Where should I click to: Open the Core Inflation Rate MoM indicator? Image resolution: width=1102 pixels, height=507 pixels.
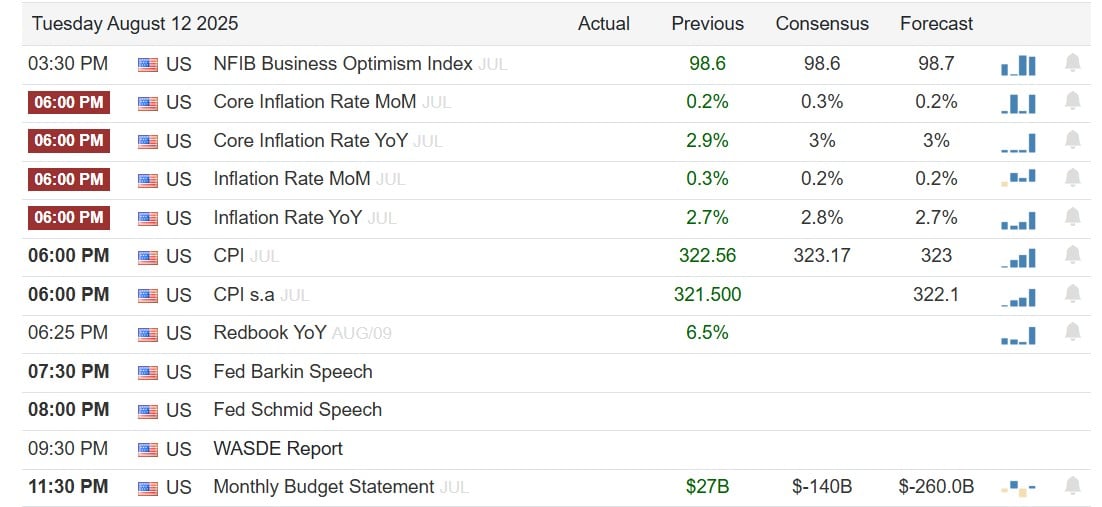(315, 102)
